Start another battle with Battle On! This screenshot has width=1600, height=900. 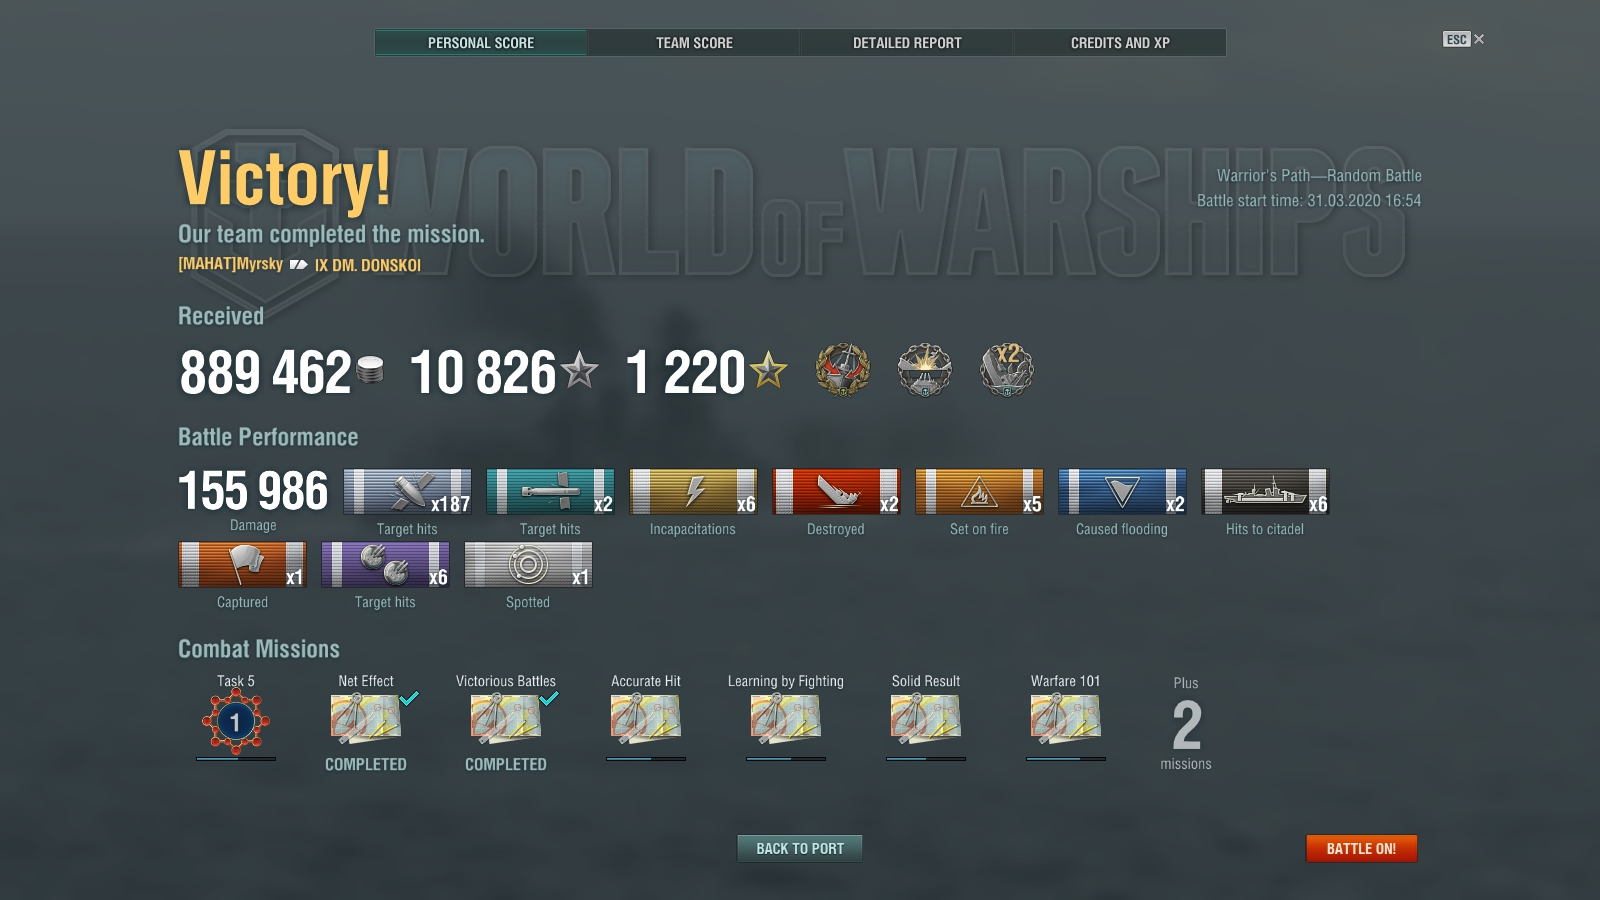click(x=1361, y=848)
